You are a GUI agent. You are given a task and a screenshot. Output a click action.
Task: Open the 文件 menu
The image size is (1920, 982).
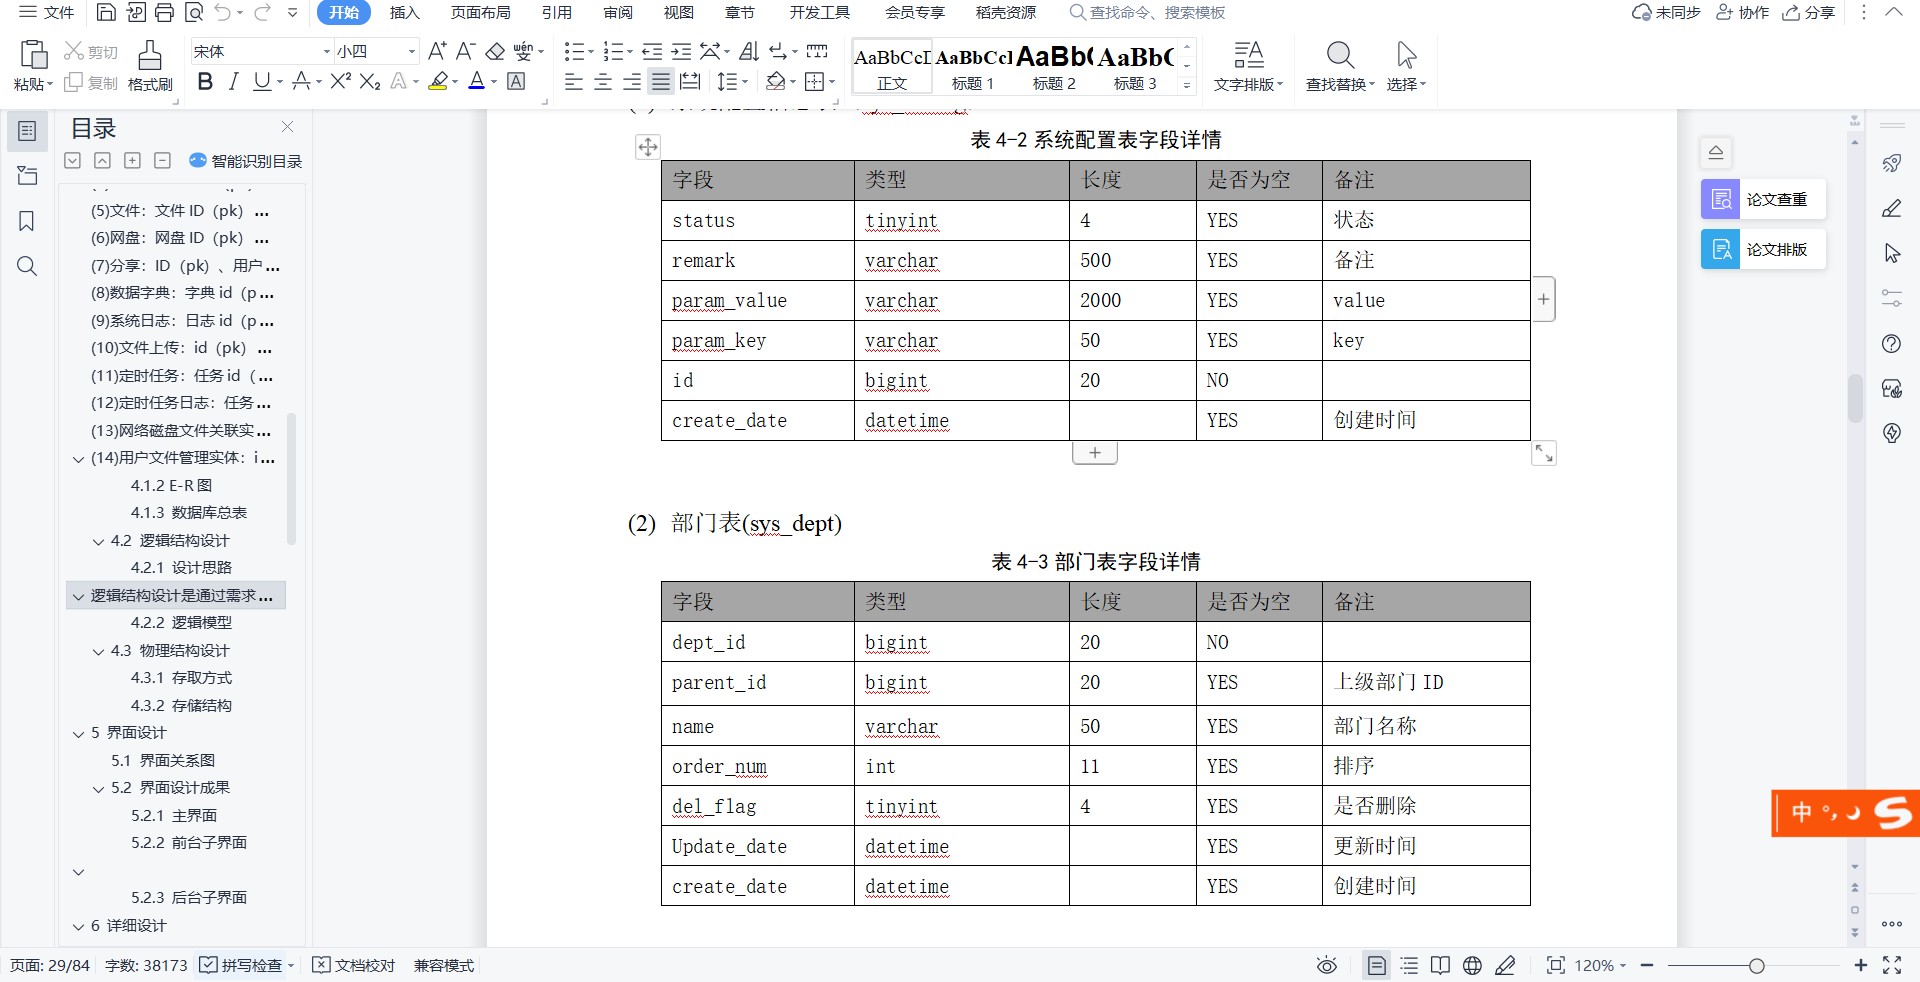point(48,13)
